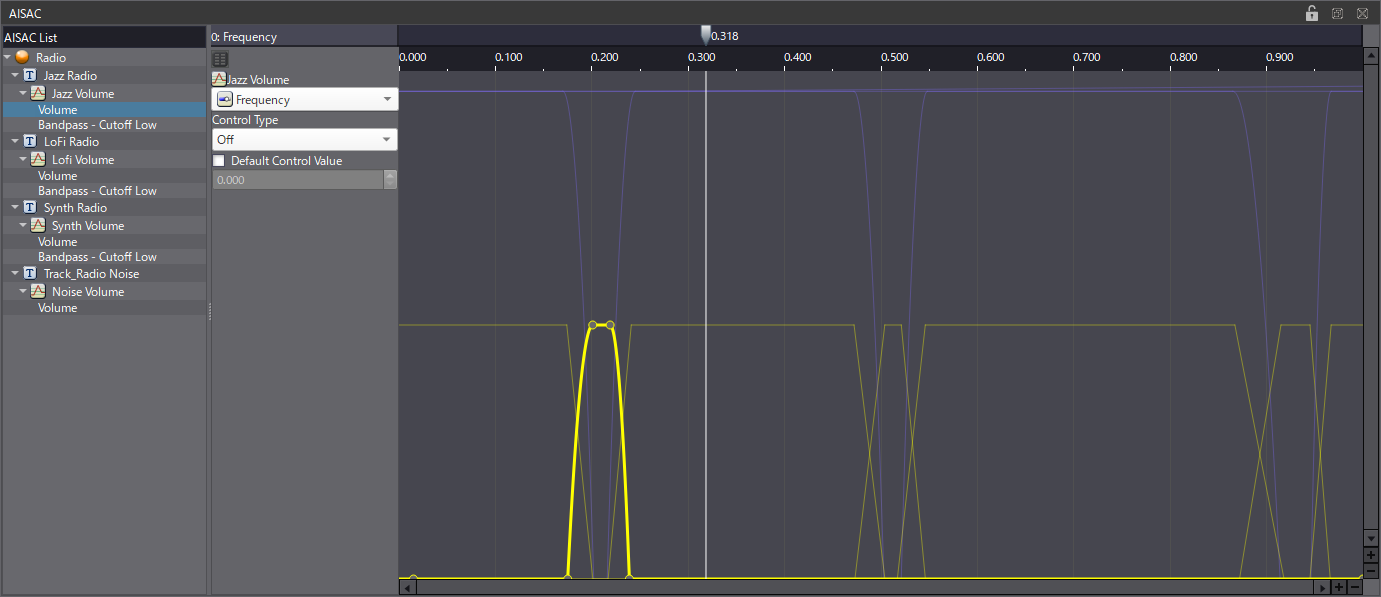Click the playhead marker at 0.318

[706, 35]
